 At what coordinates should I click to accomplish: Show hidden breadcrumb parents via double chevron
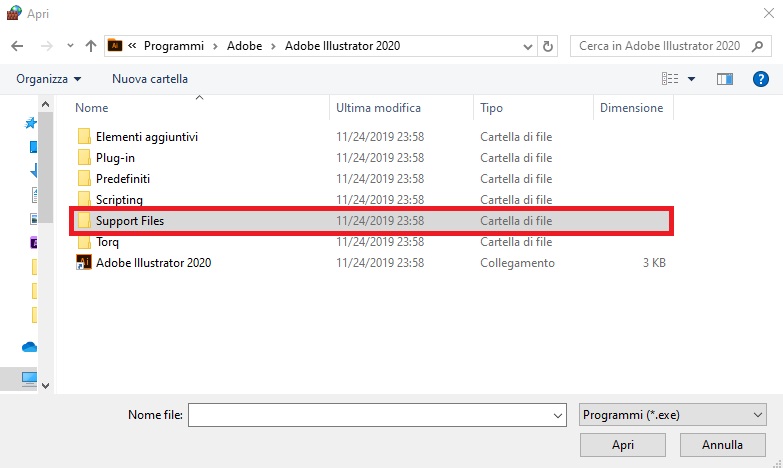point(132,46)
